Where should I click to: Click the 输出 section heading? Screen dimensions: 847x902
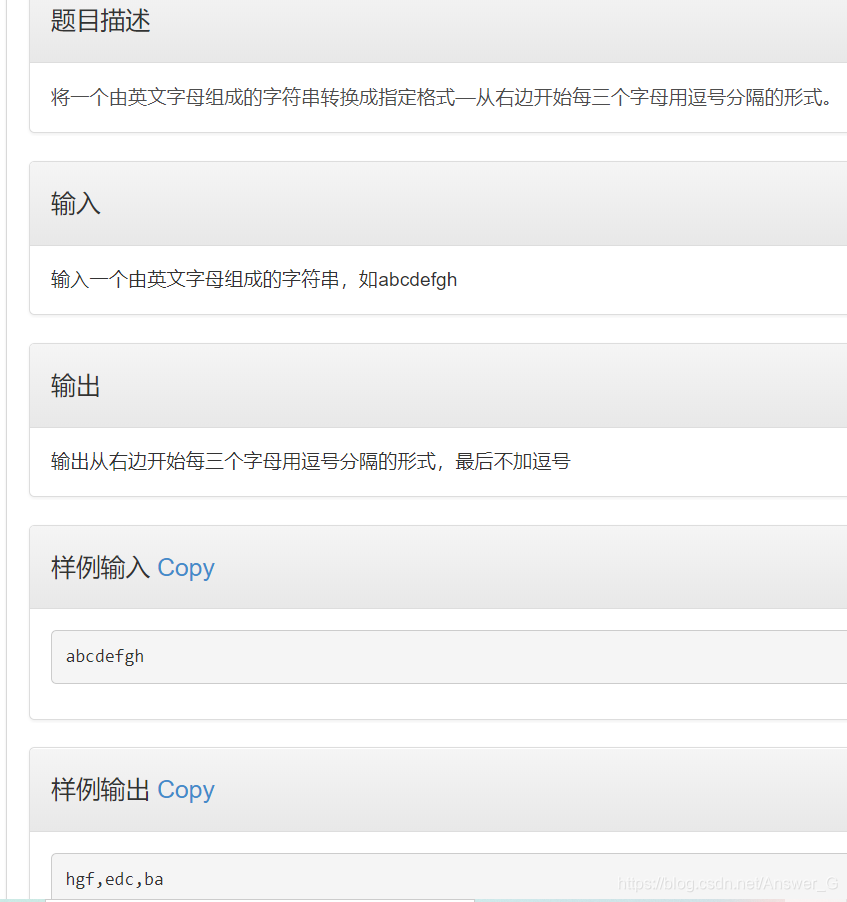tap(76, 385)
